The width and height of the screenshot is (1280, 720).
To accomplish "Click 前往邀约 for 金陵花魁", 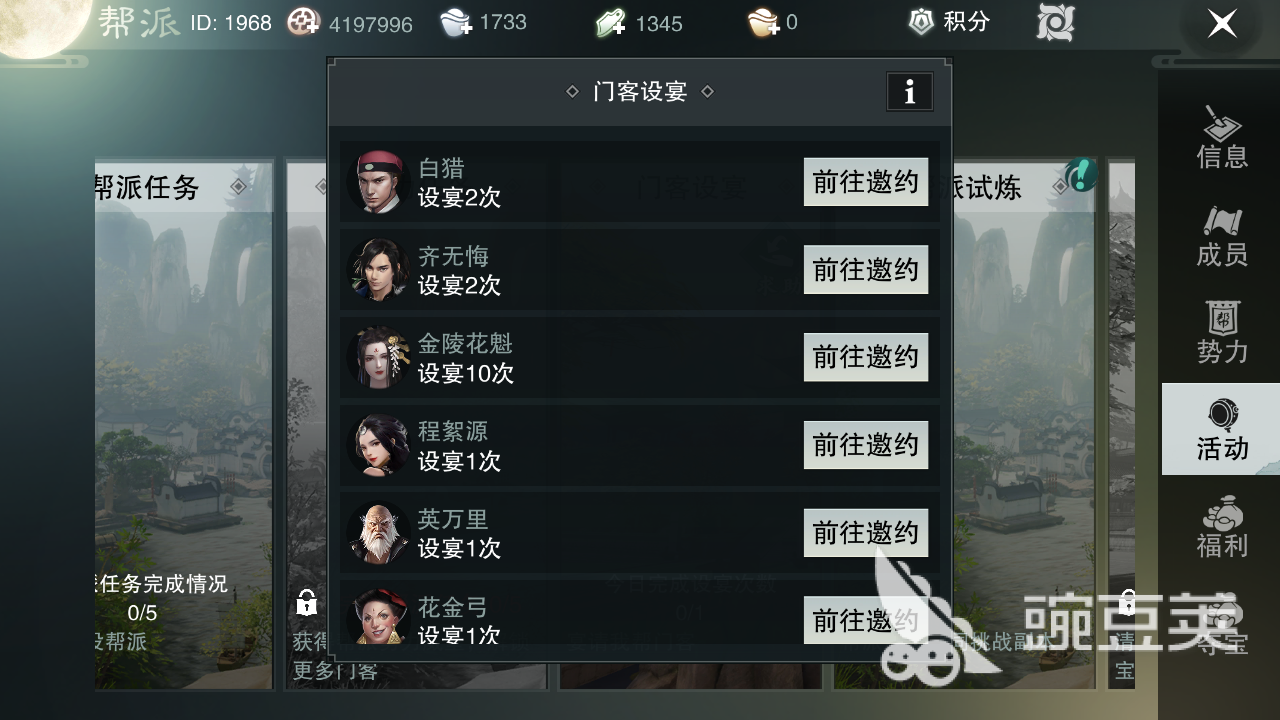I will (x=866, y=357).
